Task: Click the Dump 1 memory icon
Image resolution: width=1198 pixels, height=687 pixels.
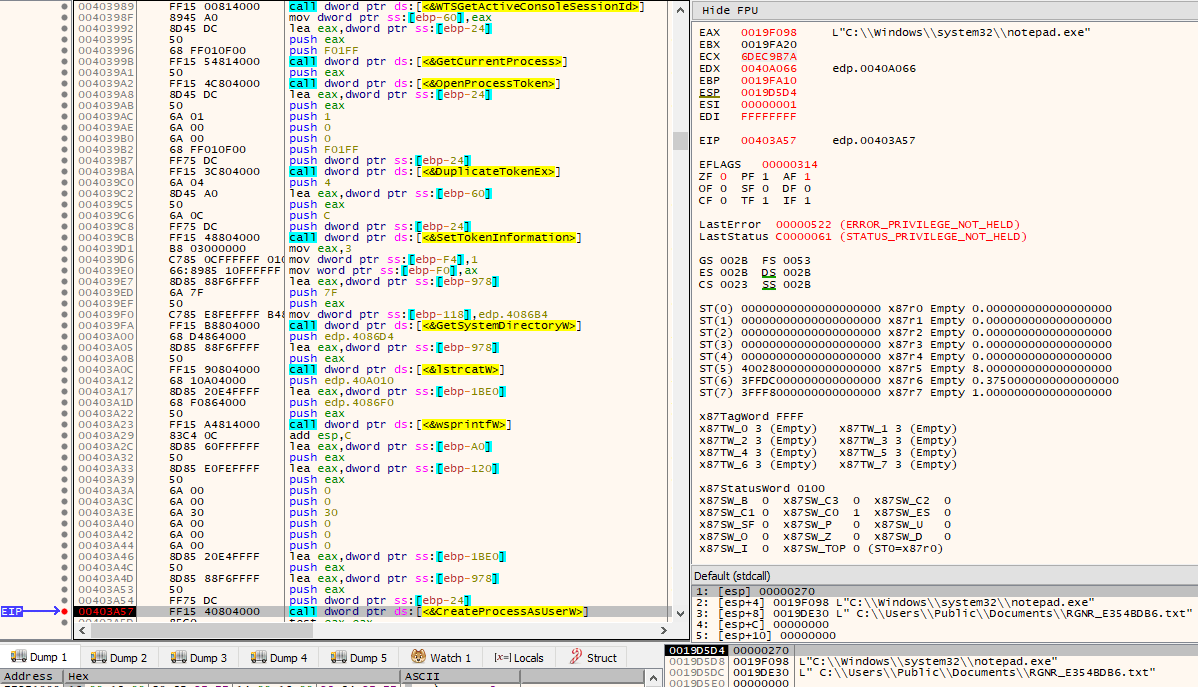Action: (x=18, y=657)
